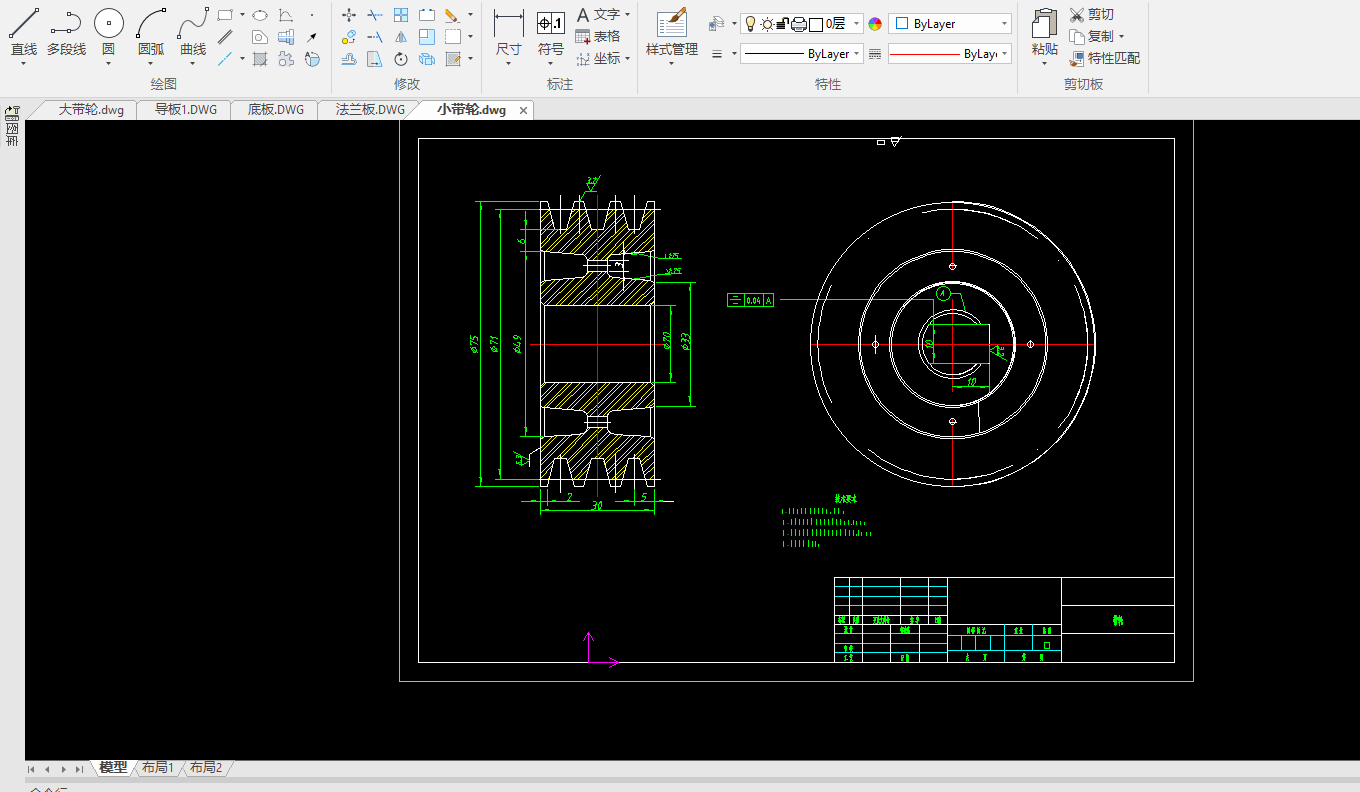The image size is (1360, 792).
Task: Click the 粘贴 paste icon
Action: (1044, 24)
